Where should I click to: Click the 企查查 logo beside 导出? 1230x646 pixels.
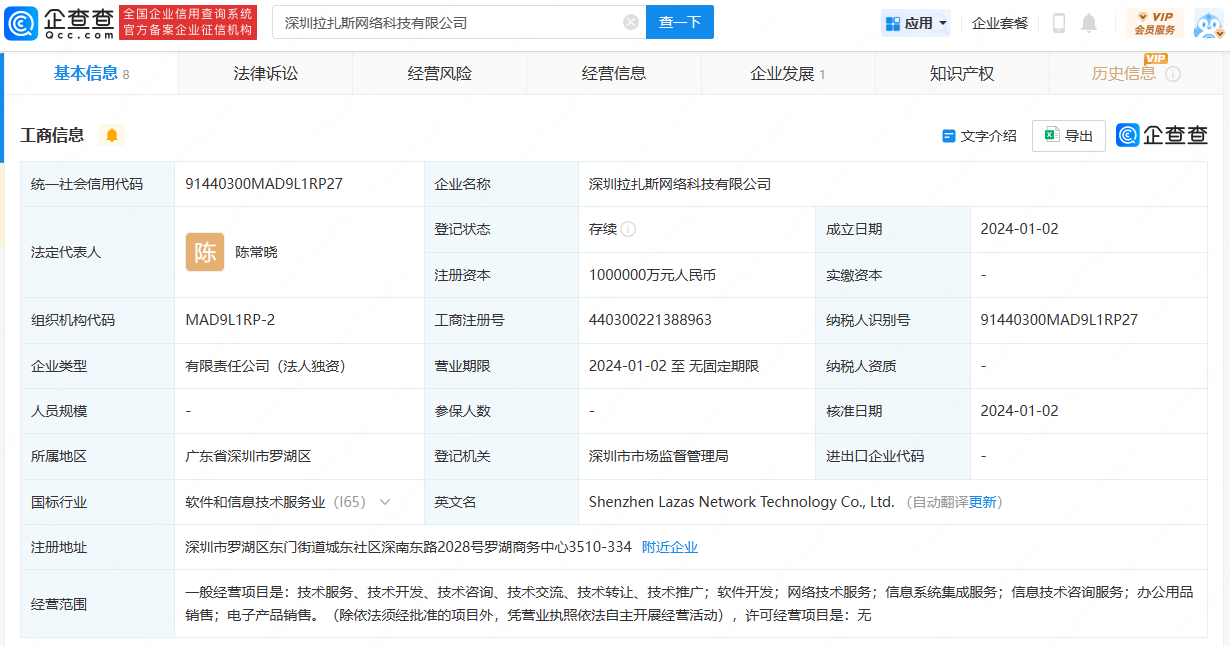(1162, 135)
